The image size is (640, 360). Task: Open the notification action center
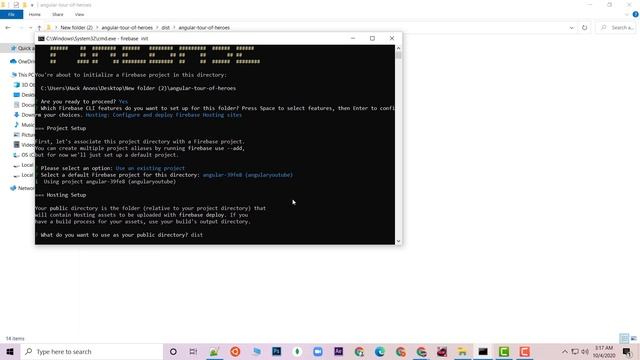pos(627,351)
